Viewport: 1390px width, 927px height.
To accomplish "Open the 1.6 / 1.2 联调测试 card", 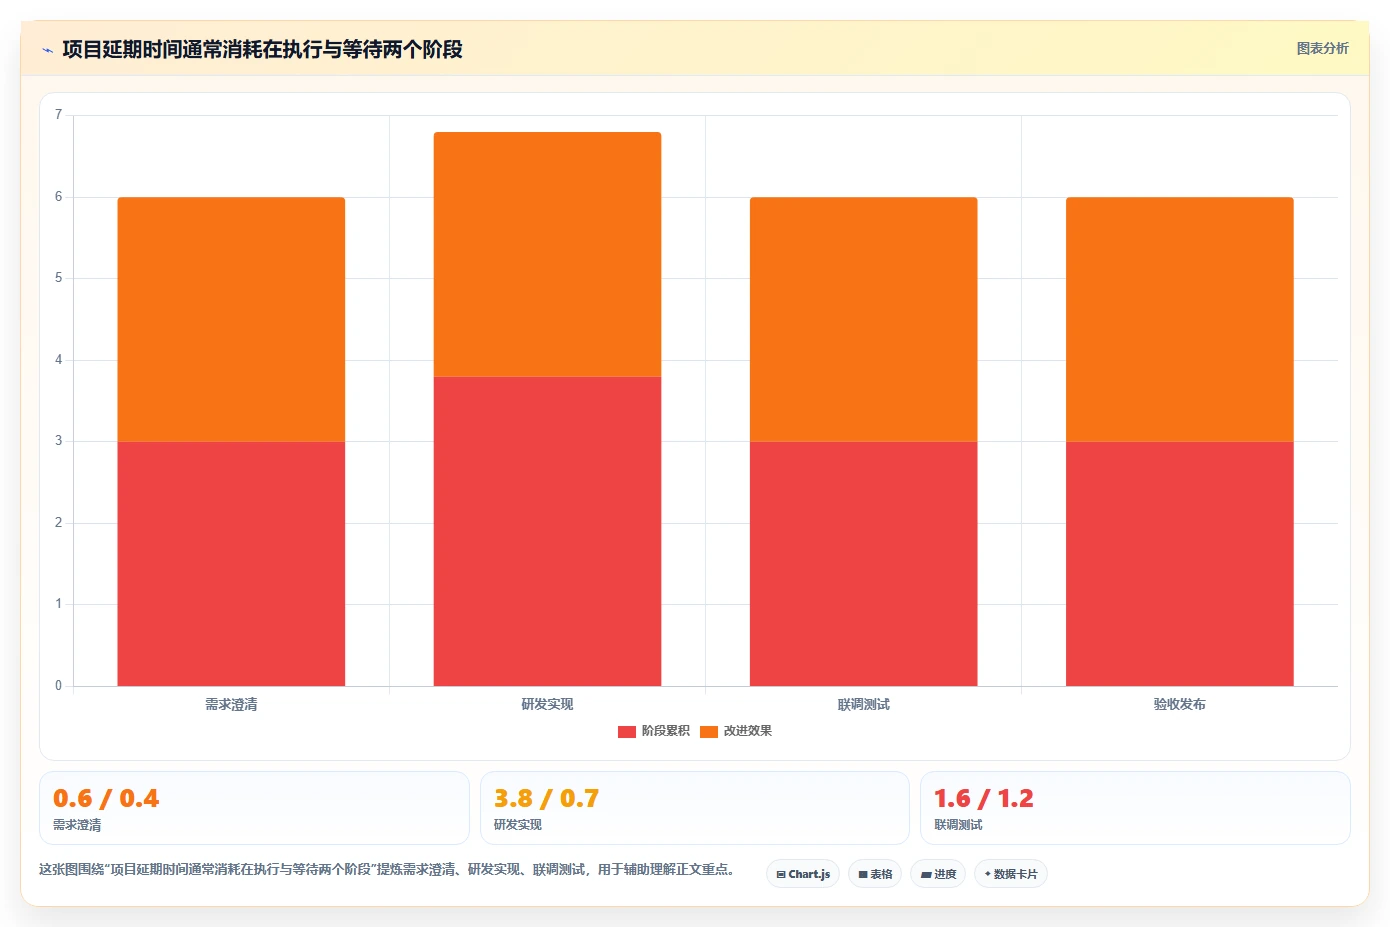I will [1135, 808].
